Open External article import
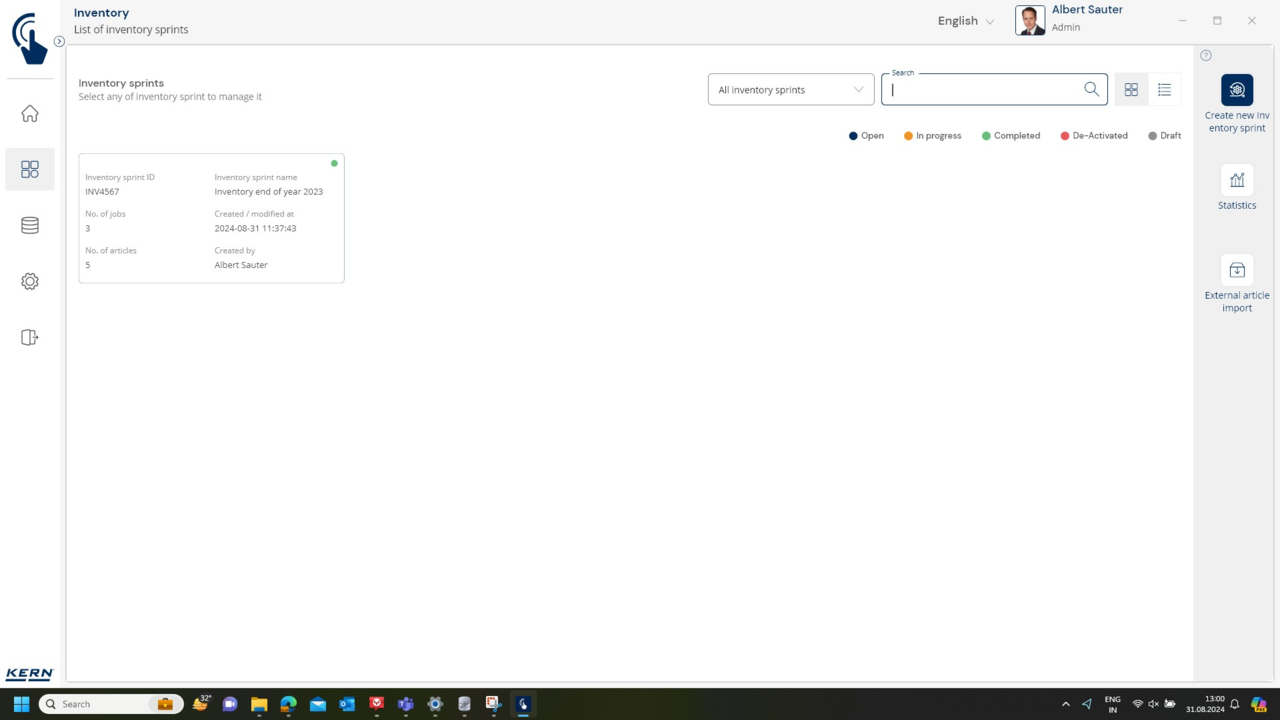 point(1237,270)
